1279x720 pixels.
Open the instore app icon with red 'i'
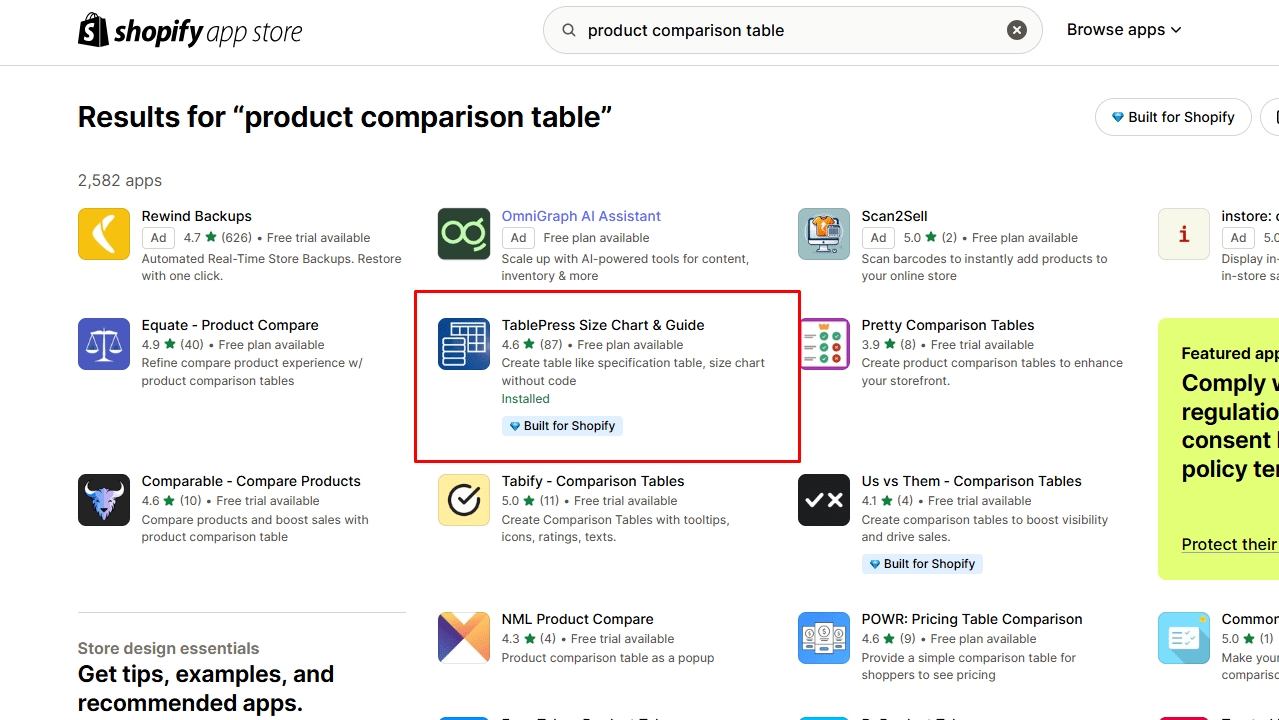(1184, 234)
